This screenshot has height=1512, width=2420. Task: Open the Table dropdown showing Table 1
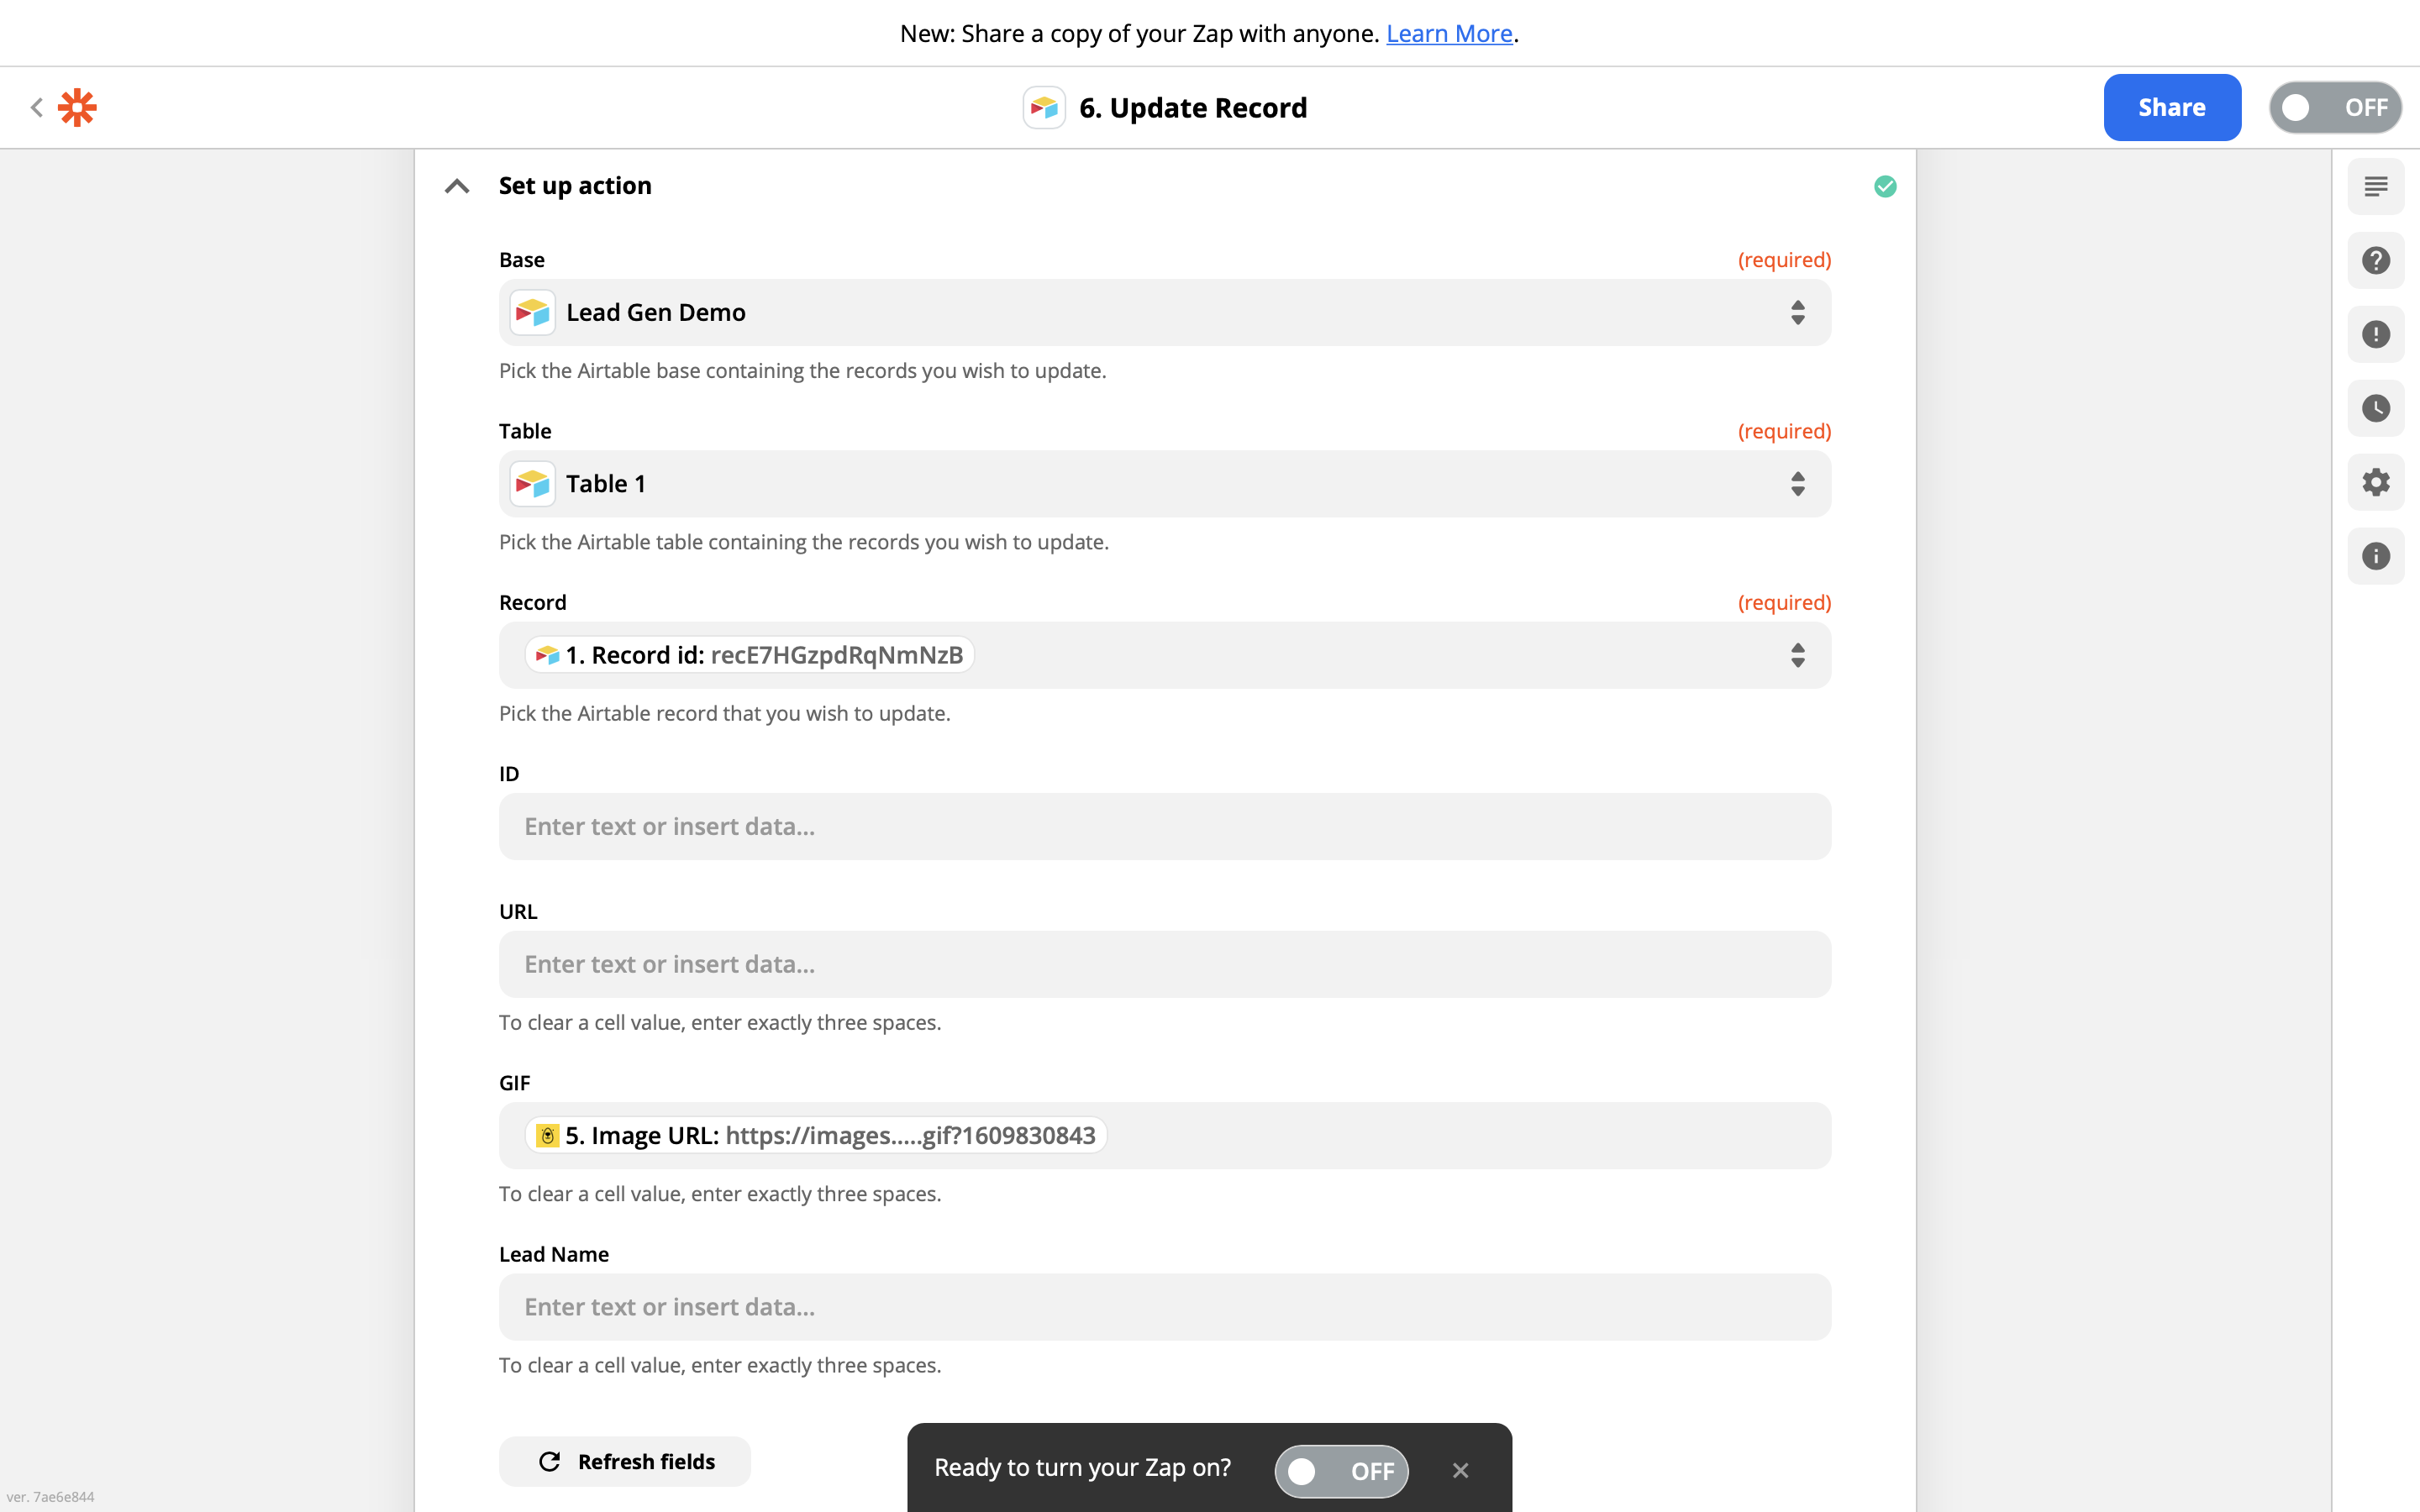coord(1164,484)
